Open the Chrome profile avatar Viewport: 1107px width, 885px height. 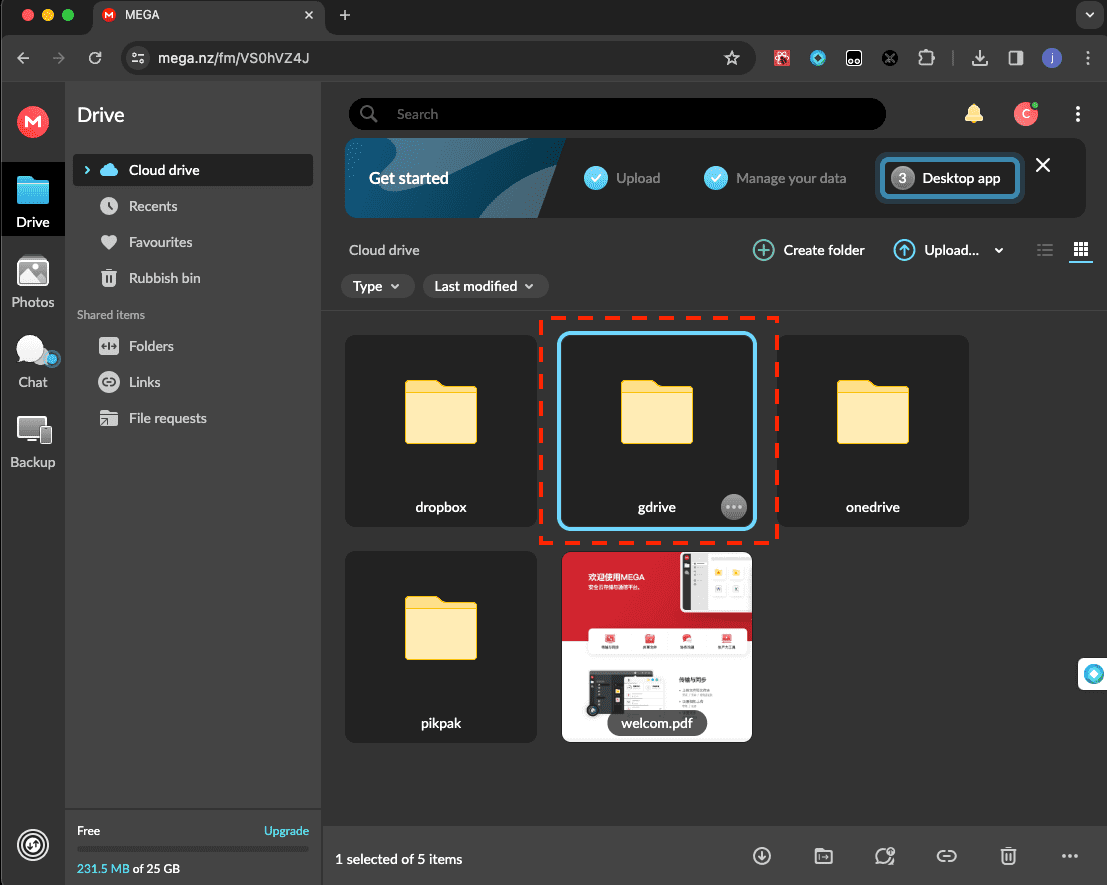[x=1052, y=58]
